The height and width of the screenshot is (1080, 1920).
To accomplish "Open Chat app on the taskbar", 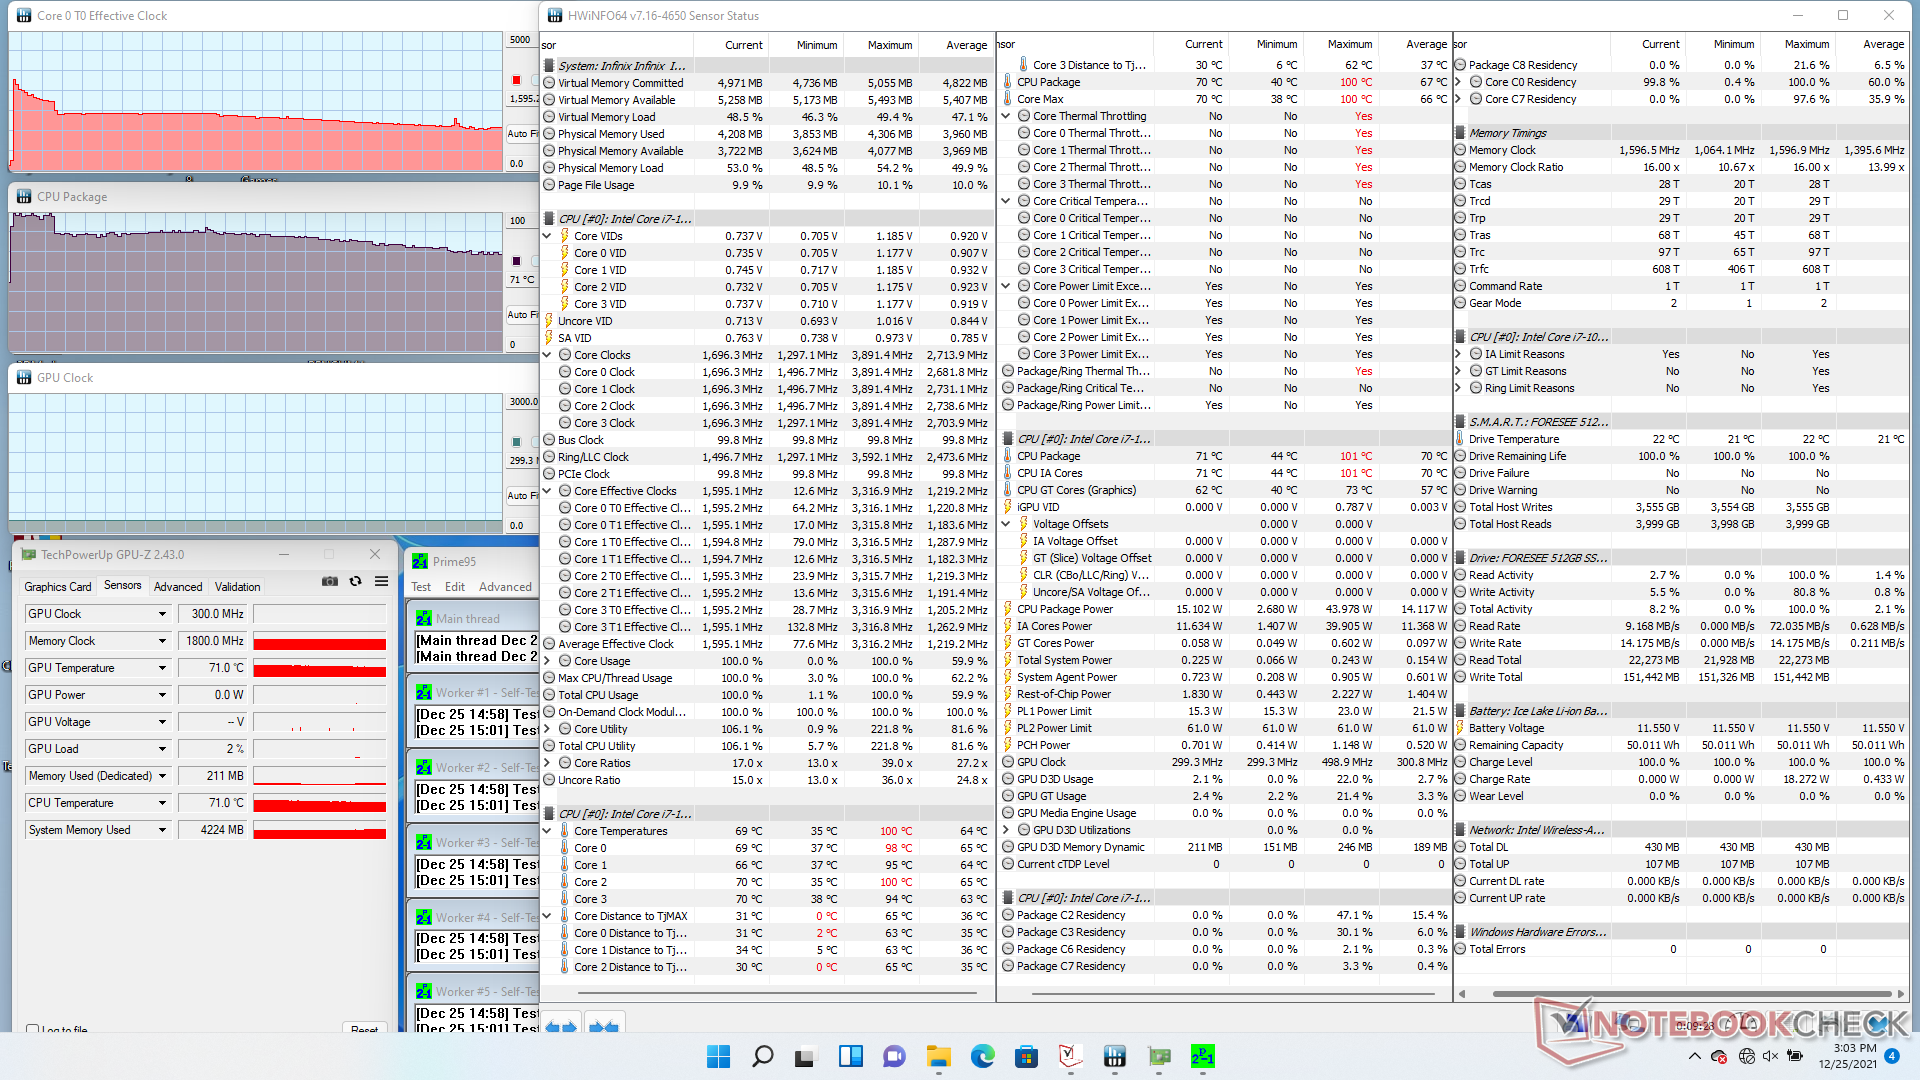I will [x=895, y=1056].
